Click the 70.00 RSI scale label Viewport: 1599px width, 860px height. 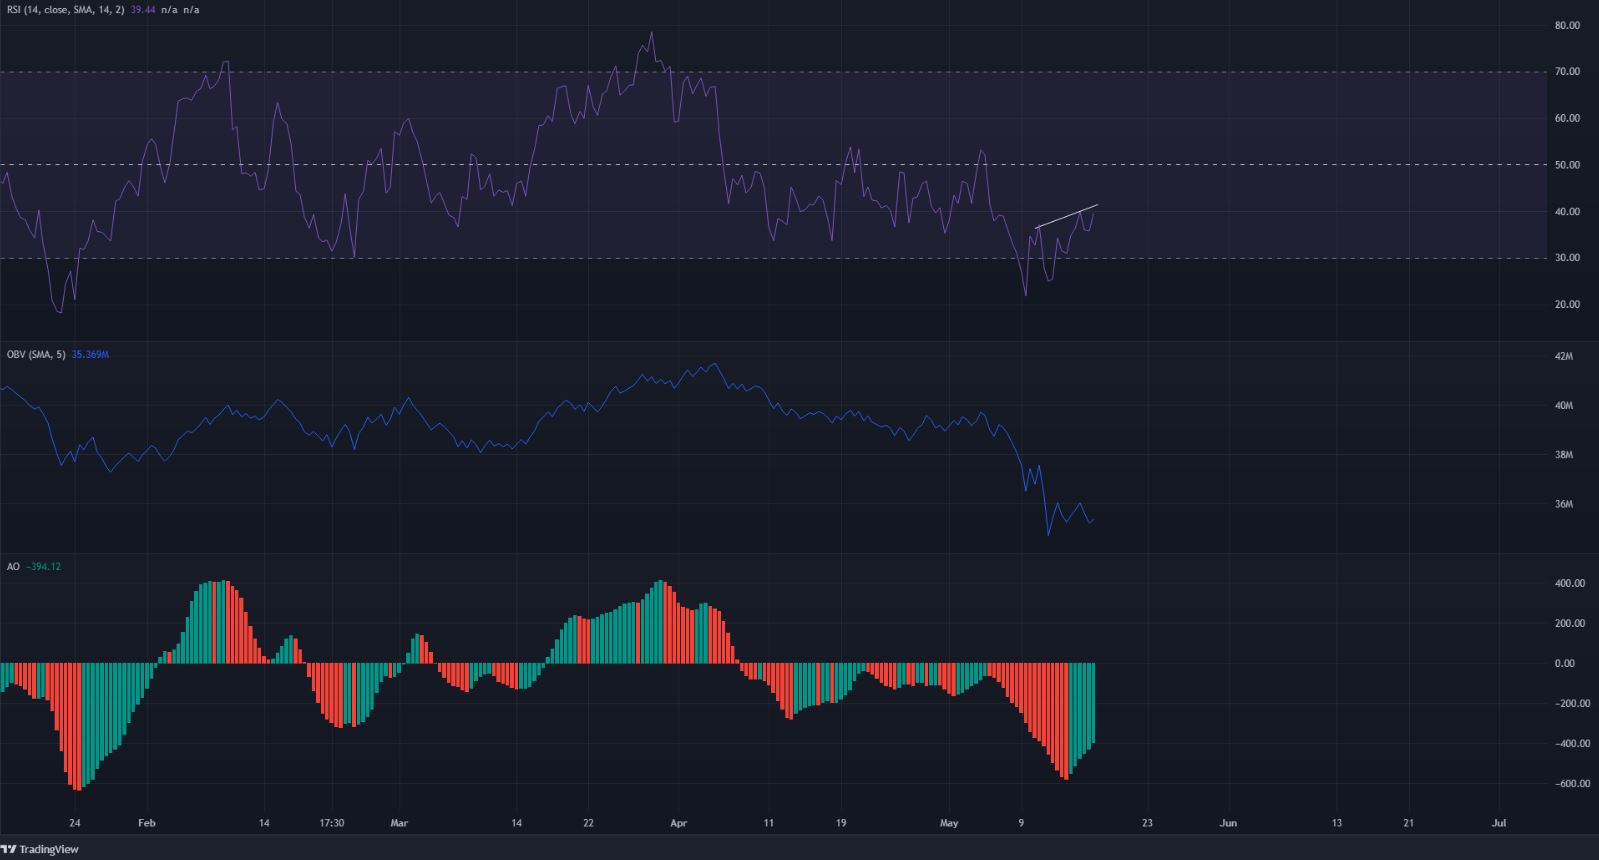point(1567,72)
